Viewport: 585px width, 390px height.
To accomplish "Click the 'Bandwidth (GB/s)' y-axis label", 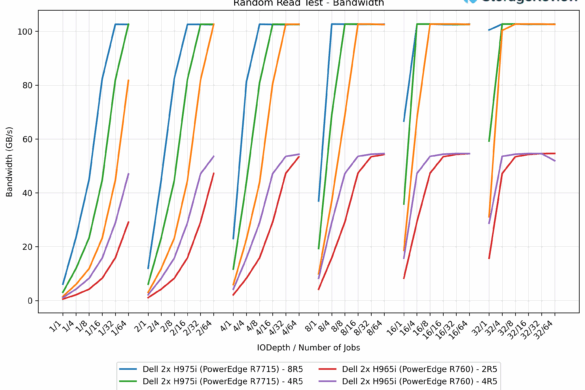I will click(9, 162).
